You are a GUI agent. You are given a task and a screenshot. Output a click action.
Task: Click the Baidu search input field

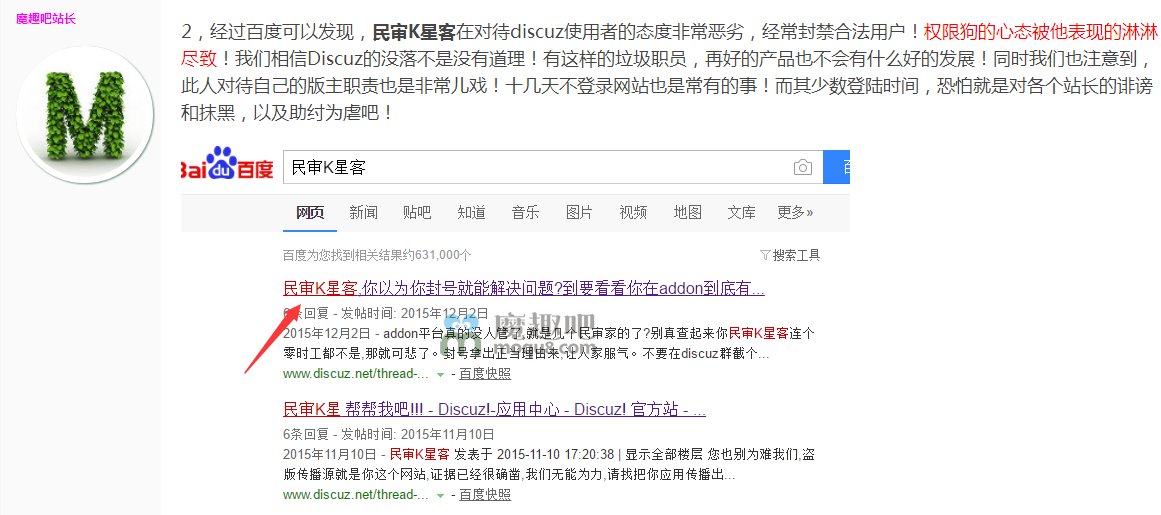click(553, 167)
